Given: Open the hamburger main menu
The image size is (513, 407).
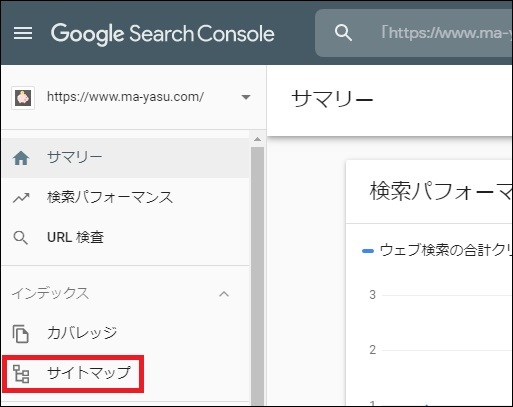Looking at the screenshot, I should click(x=23, y=33).
